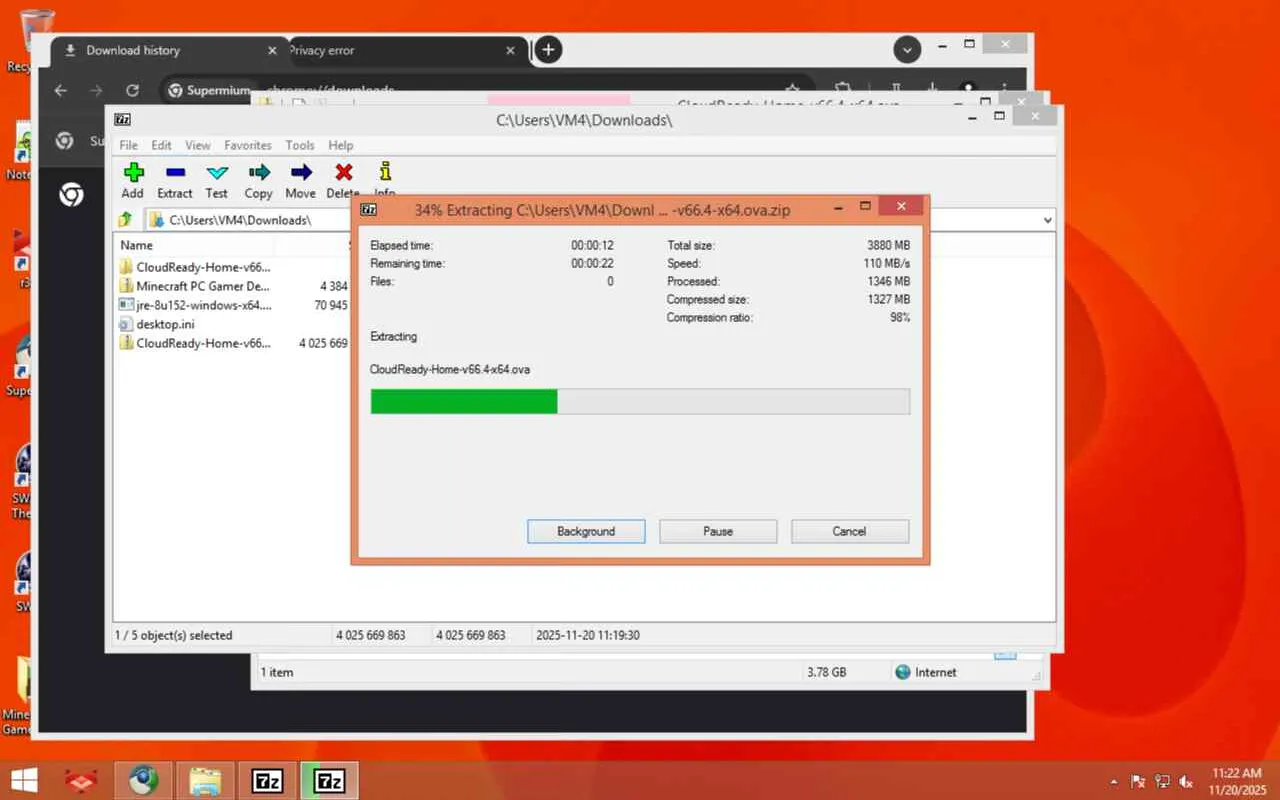
Task: Open the Supermium browser taskbar icon
Action: pyautogui.click(x=143, y=780)
